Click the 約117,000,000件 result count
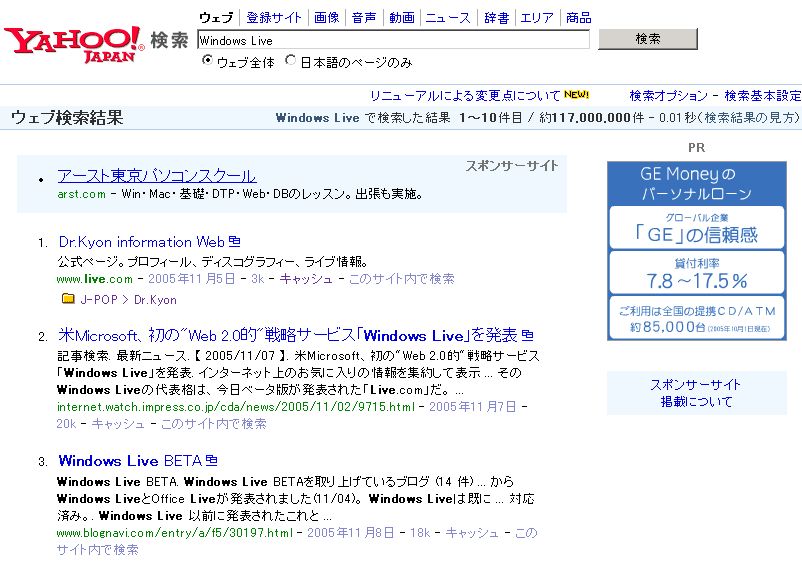802x565 pixels. point(592,118)
